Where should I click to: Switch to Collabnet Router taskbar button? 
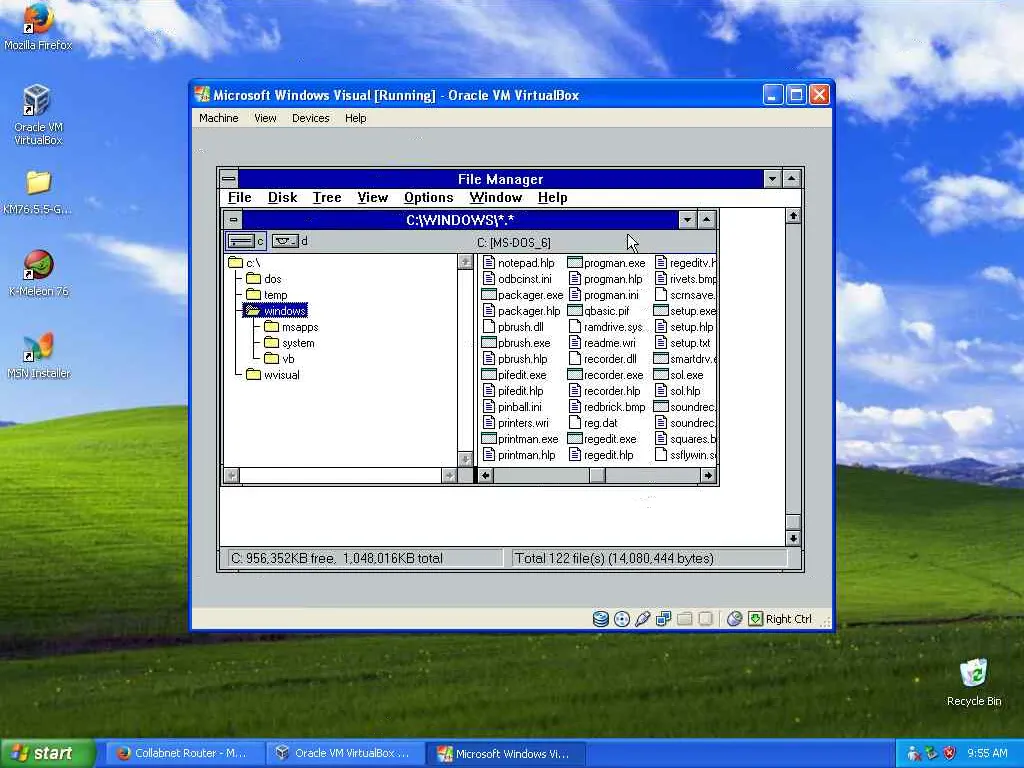[183, 753]
